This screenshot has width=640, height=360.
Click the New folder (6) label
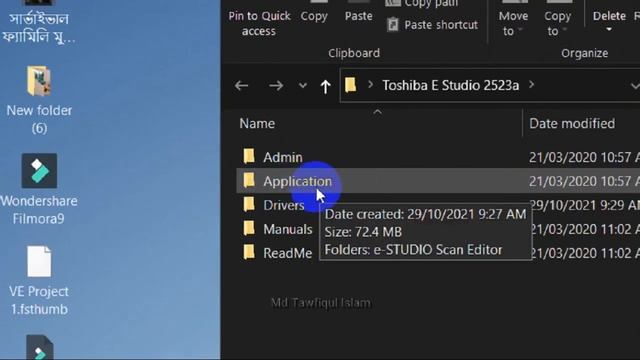point(39,119)
